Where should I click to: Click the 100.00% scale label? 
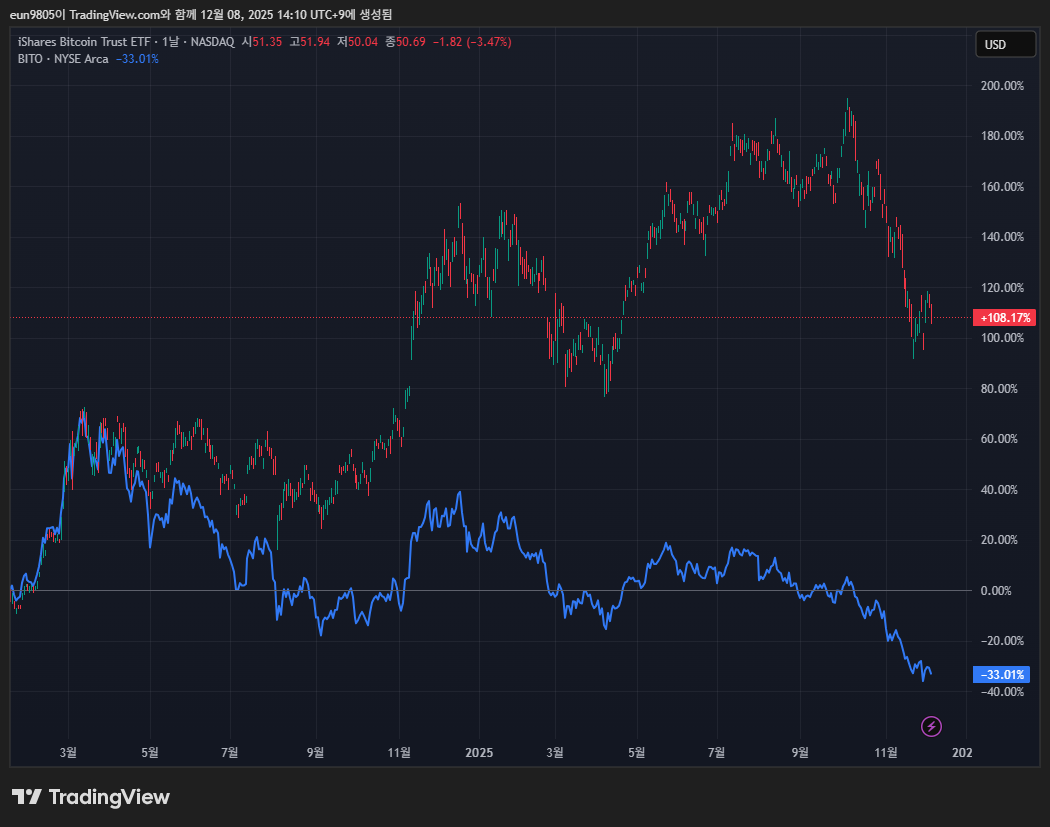pos(1002,338)
